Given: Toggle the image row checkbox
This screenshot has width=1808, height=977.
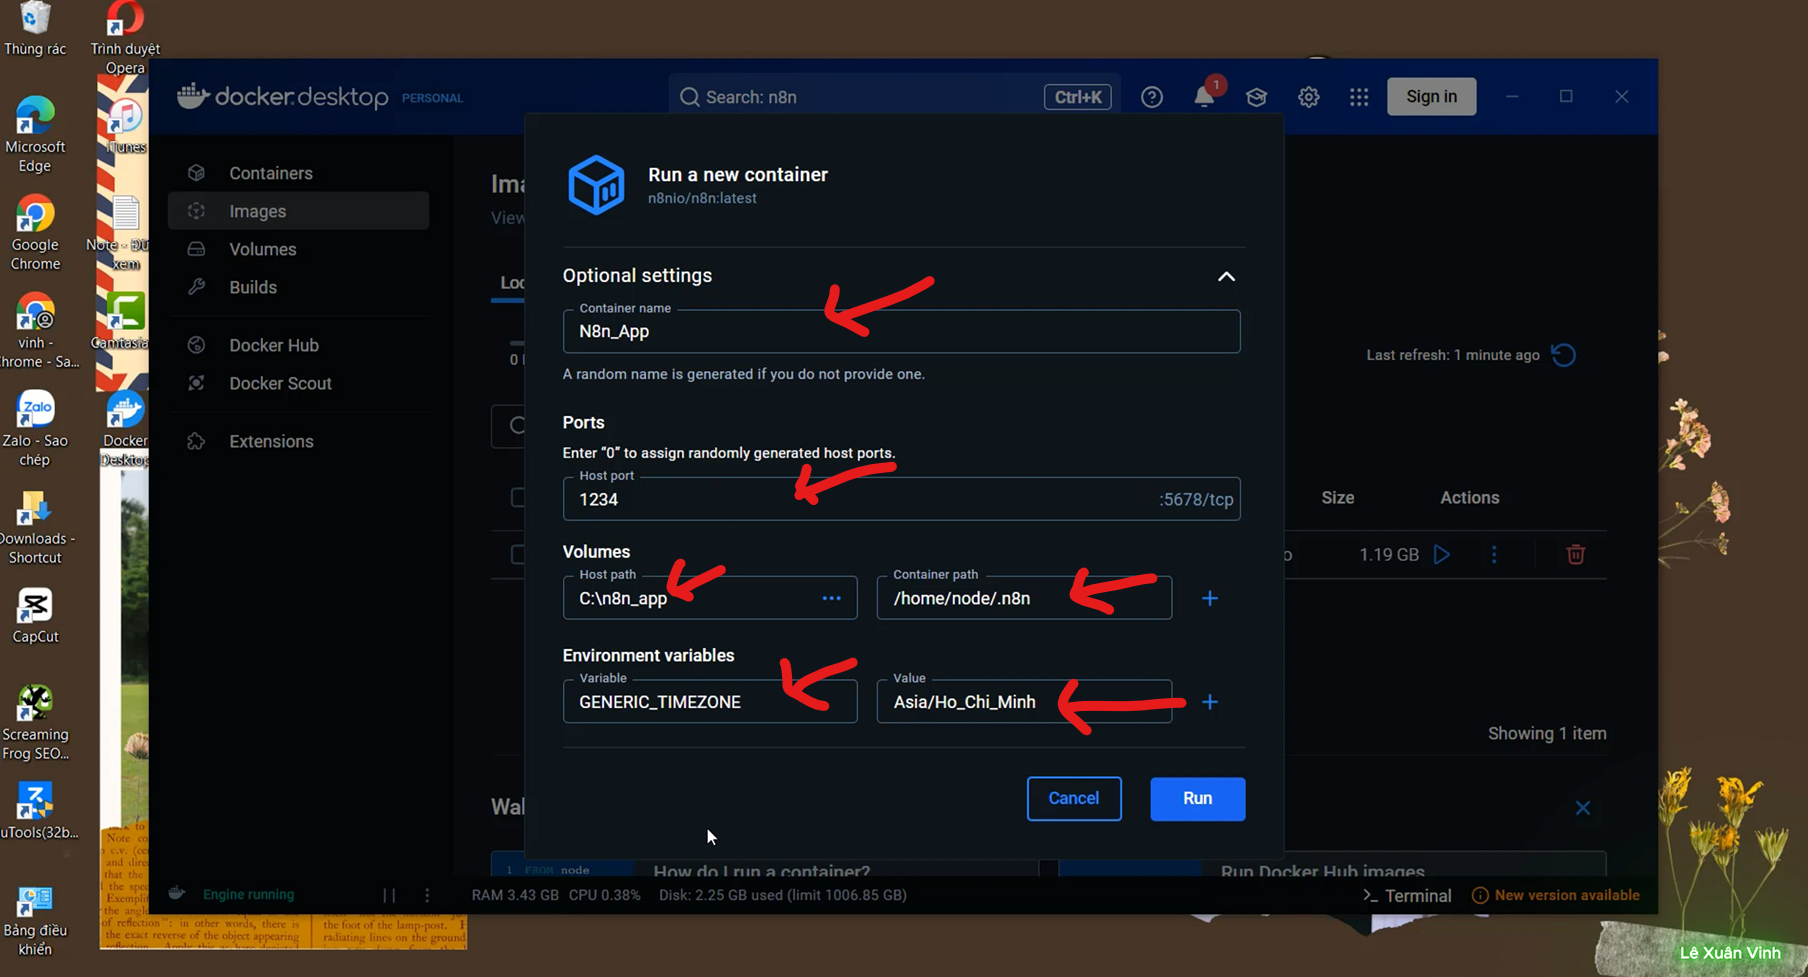Looking at the screenshot, I should (x=517, y=554).
